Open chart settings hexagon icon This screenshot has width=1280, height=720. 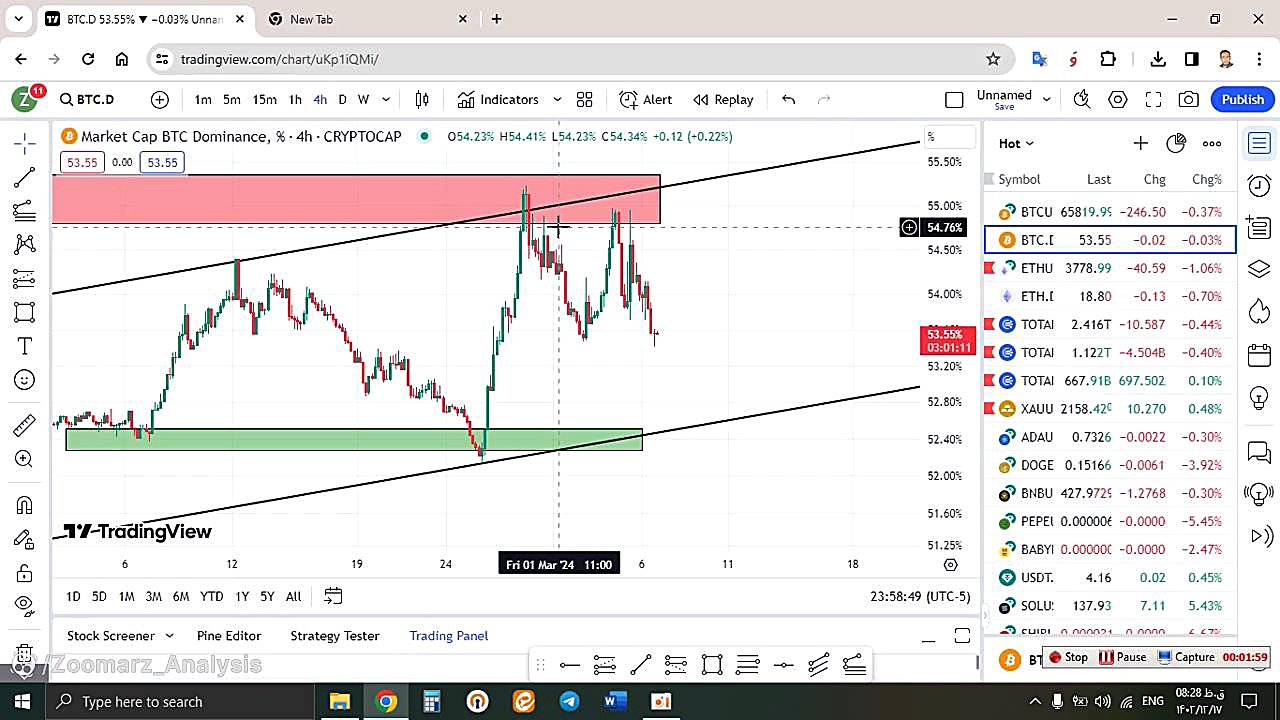click(x=1118, y=99)
